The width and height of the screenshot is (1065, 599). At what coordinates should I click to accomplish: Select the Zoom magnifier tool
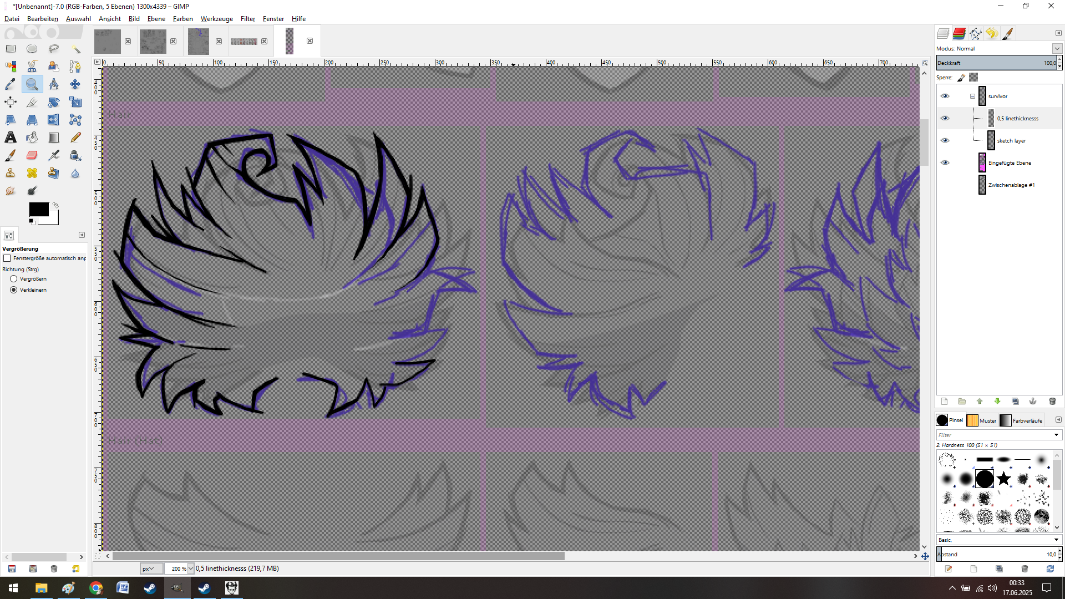click(32, 84)
